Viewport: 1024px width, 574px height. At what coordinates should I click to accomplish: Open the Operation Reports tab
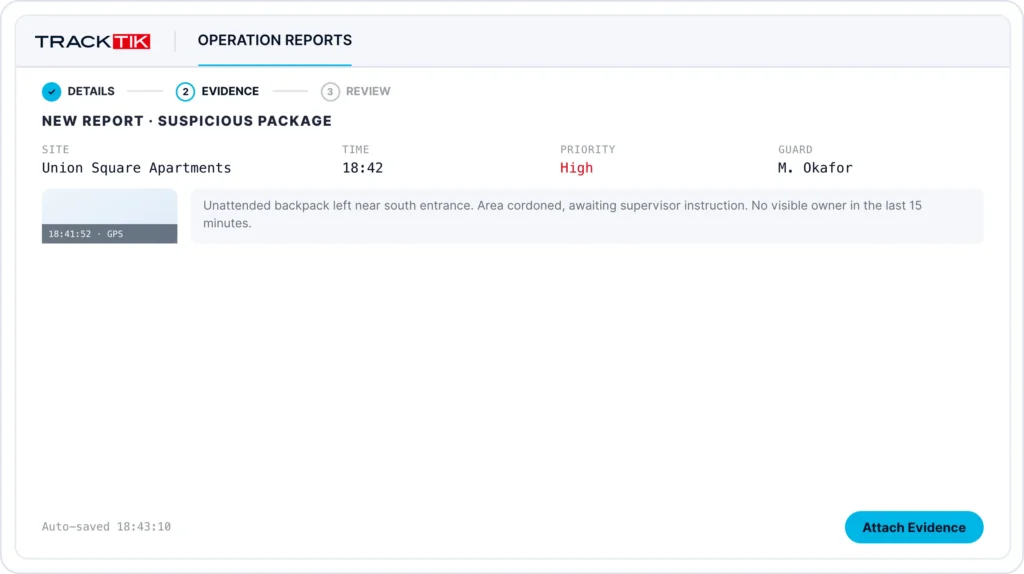click(x=274, y=40)
